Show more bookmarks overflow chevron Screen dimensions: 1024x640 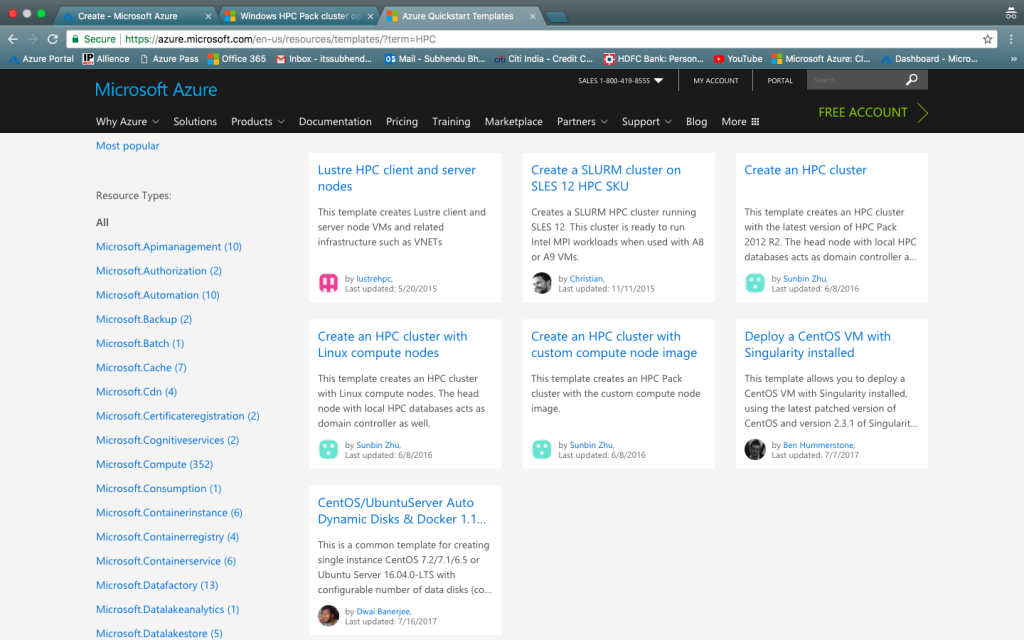1014,59
